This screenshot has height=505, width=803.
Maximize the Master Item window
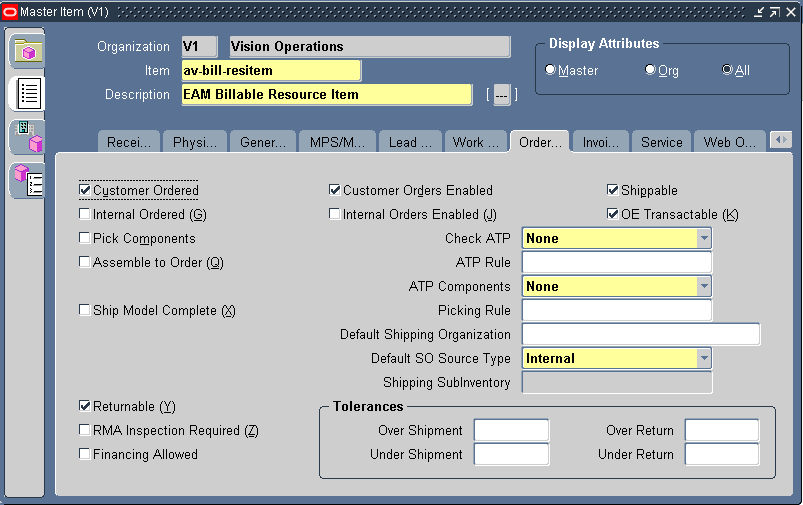coord(774,12)
